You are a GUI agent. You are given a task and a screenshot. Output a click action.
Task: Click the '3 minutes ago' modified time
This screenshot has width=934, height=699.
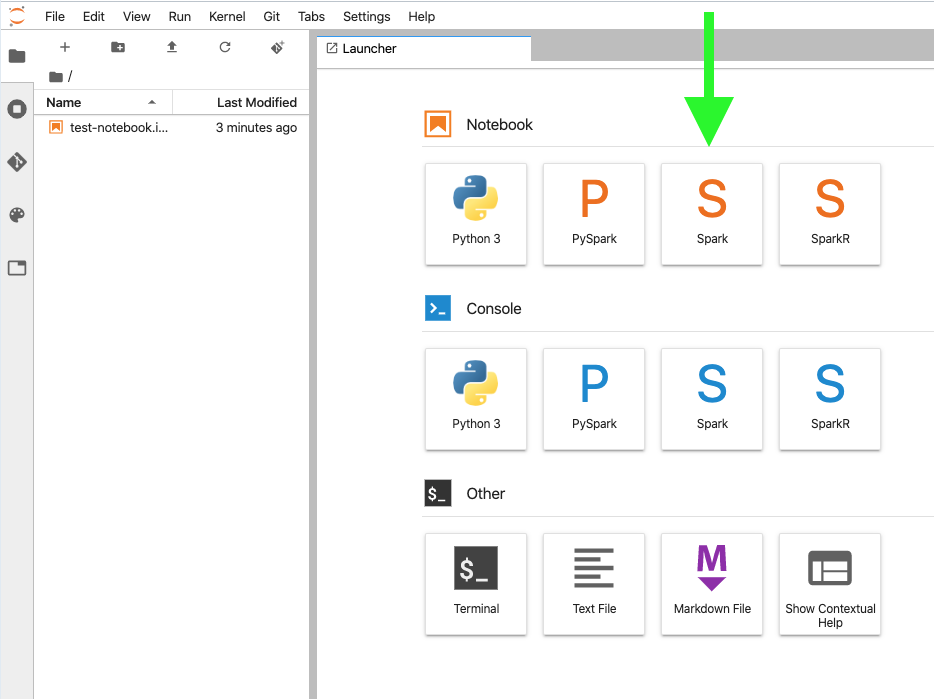(256, 128)
